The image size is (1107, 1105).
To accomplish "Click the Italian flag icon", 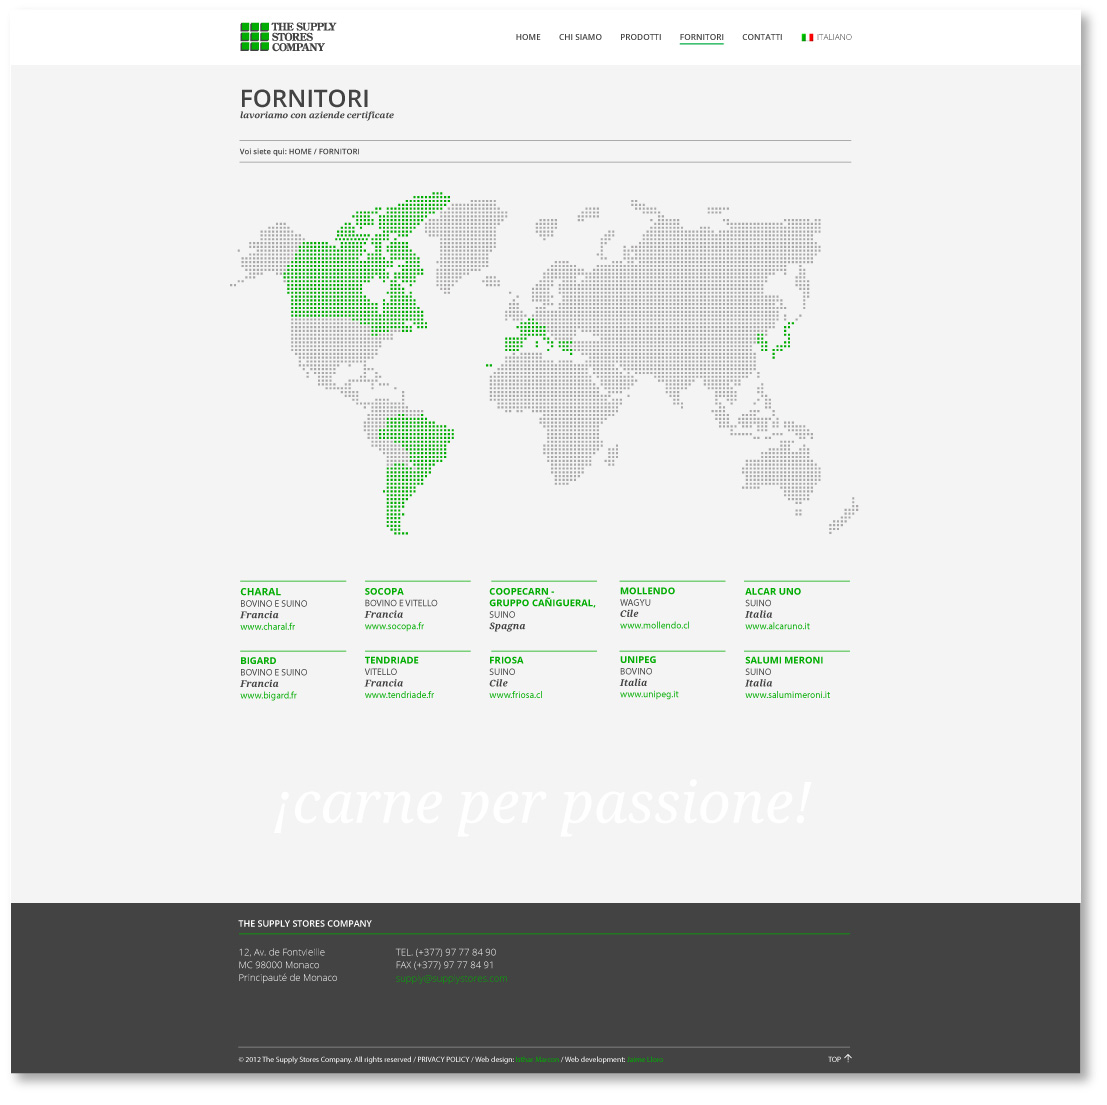I will 808,37.
